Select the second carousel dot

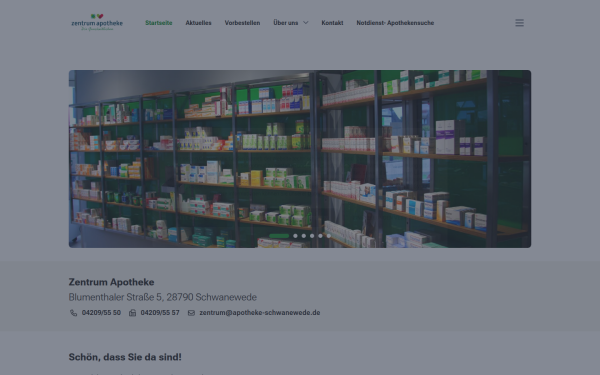pos(295,236)
